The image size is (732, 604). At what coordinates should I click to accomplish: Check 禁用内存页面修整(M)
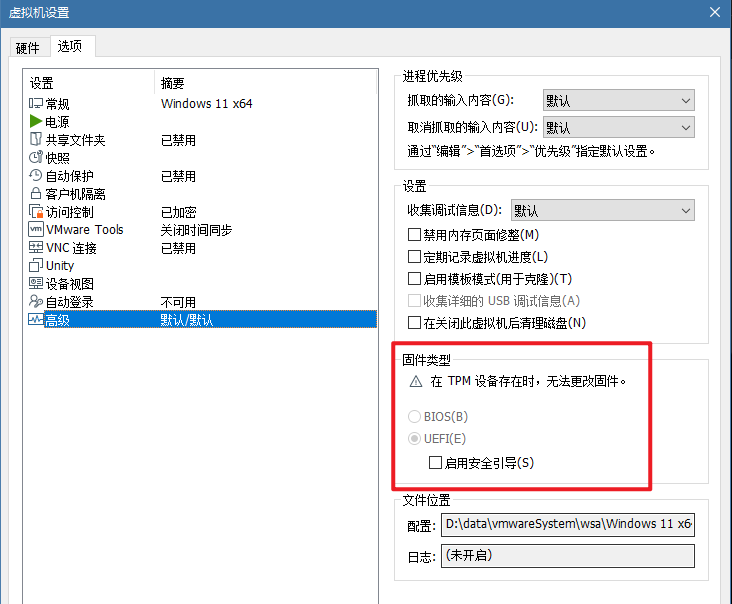pos(414,234)
